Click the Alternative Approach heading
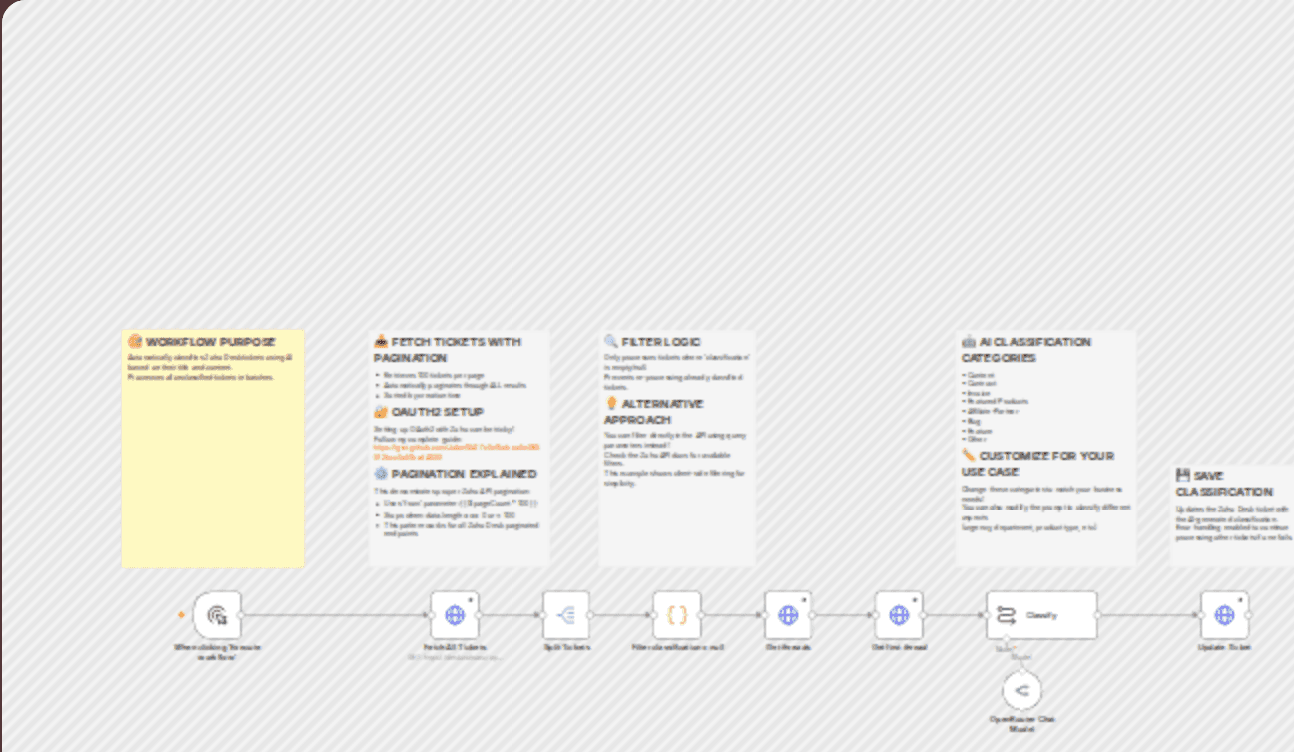 coord(654,412)
